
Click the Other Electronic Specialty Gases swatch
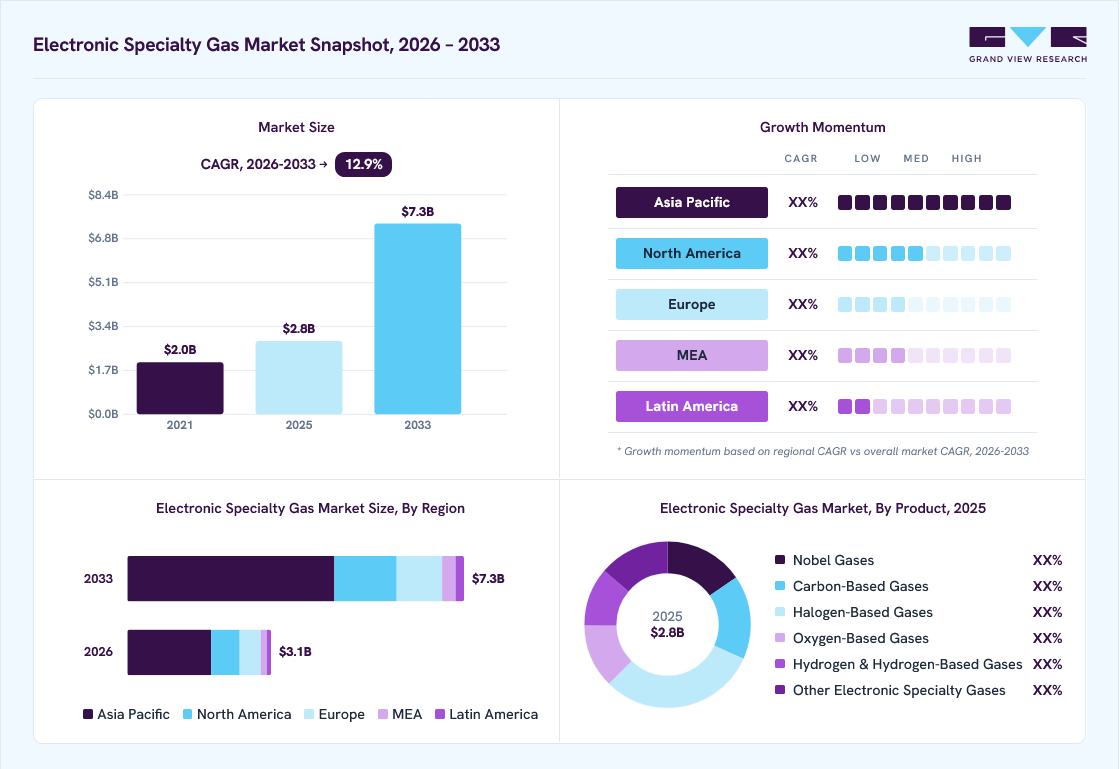pos(780,690)
